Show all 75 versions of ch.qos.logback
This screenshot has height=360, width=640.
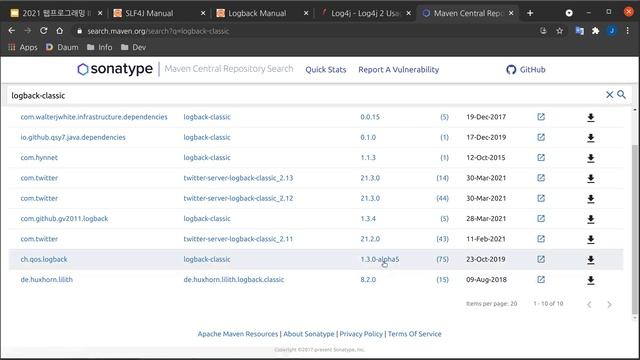[x=442, y=259]
